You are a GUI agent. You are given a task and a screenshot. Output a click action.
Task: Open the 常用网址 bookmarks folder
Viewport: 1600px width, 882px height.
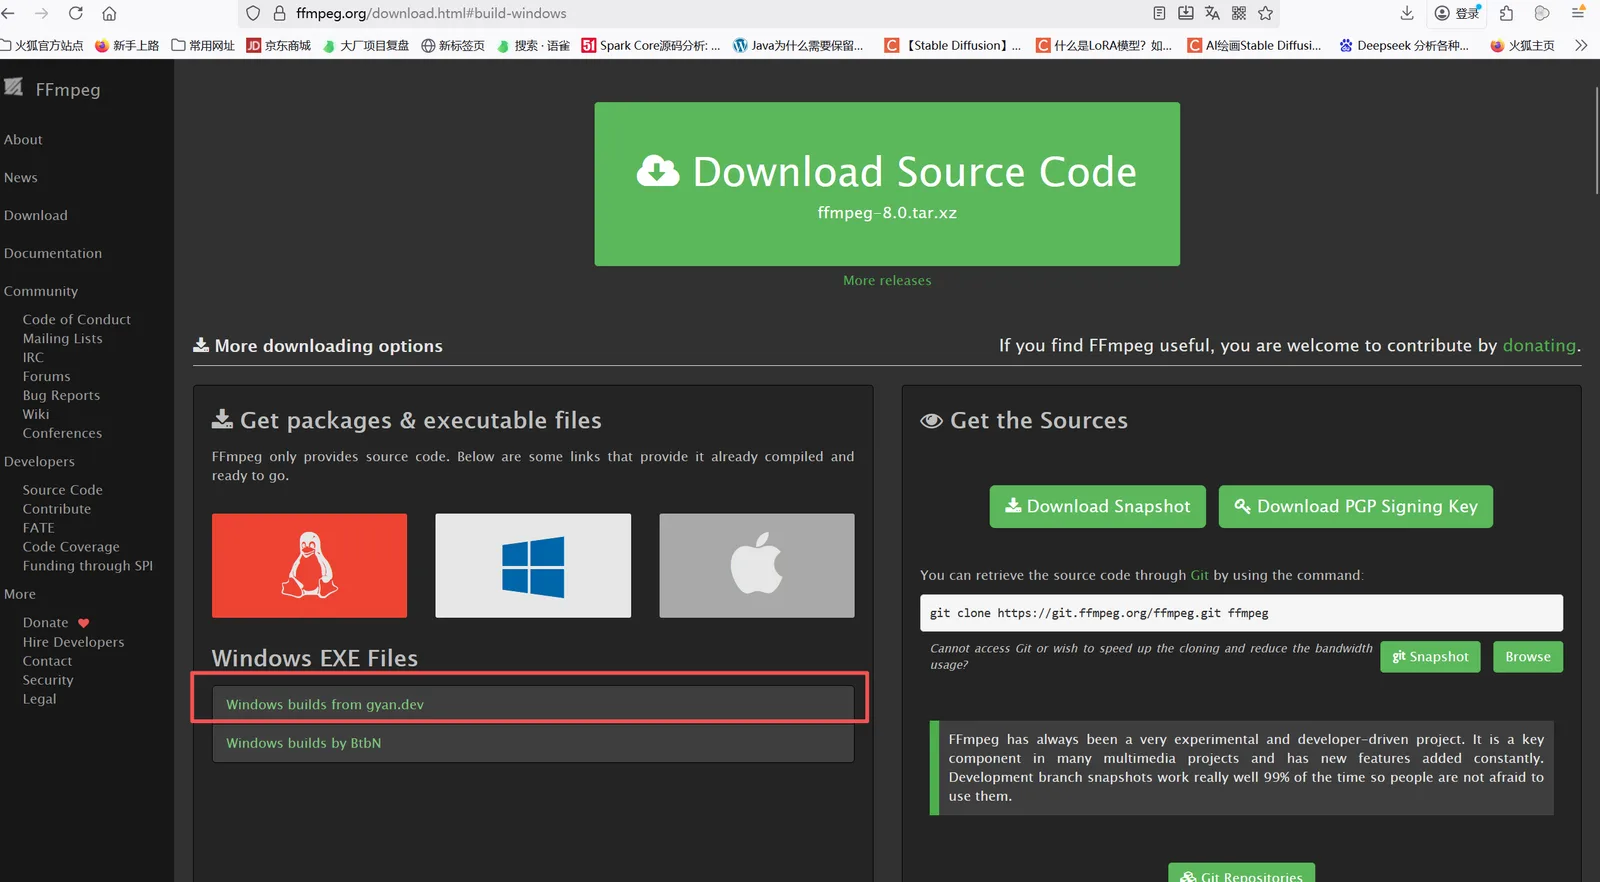pyautogui.click(x=203, y=45)
